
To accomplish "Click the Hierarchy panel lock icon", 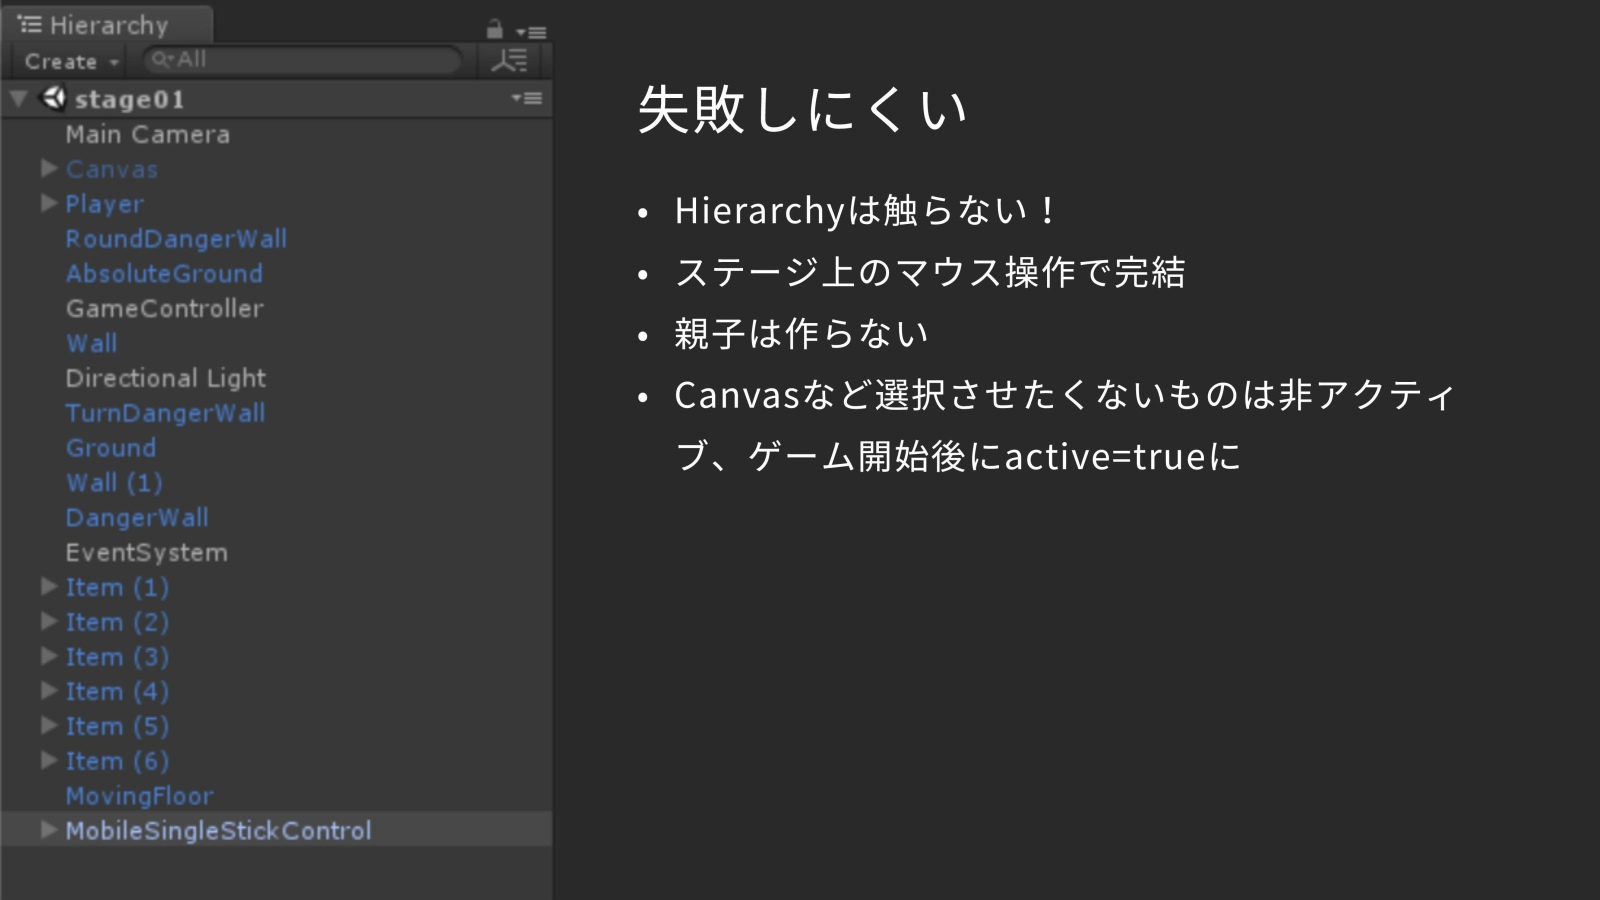I will point(494,29).
